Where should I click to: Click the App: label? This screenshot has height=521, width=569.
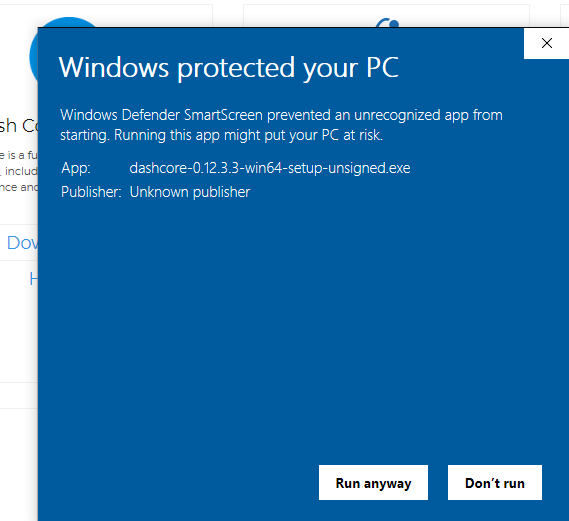pos(76,168)
